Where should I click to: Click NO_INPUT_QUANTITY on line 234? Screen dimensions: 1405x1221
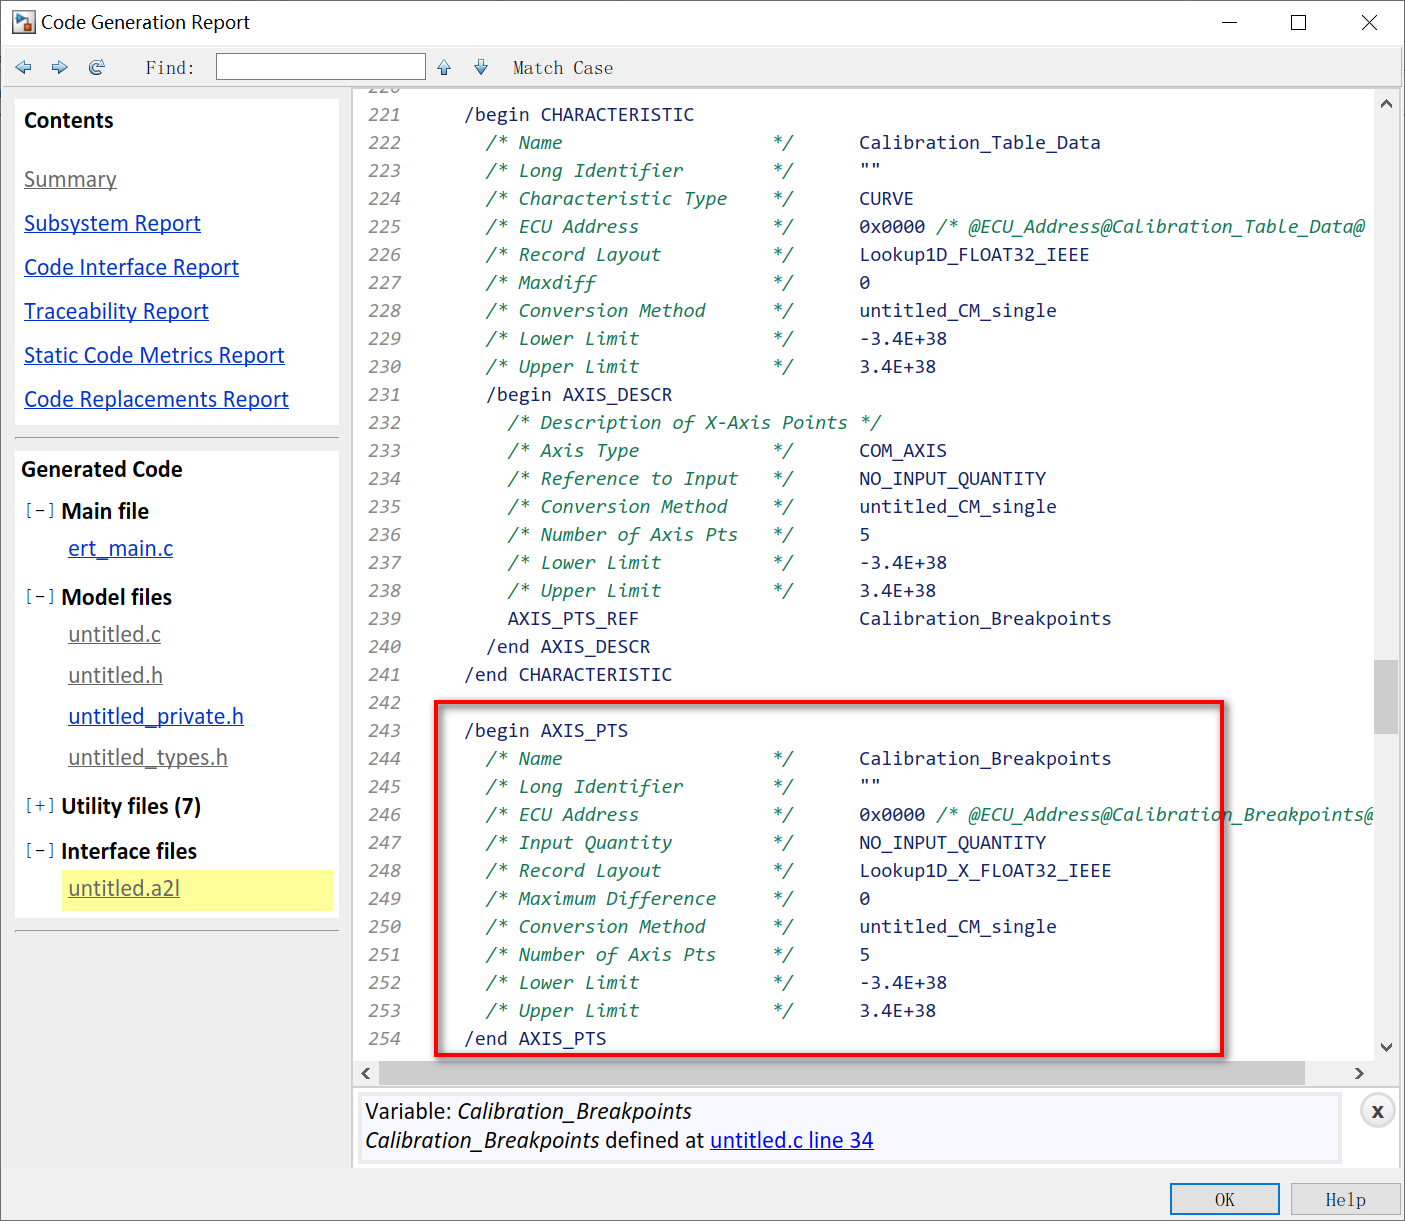coord(952,478)
